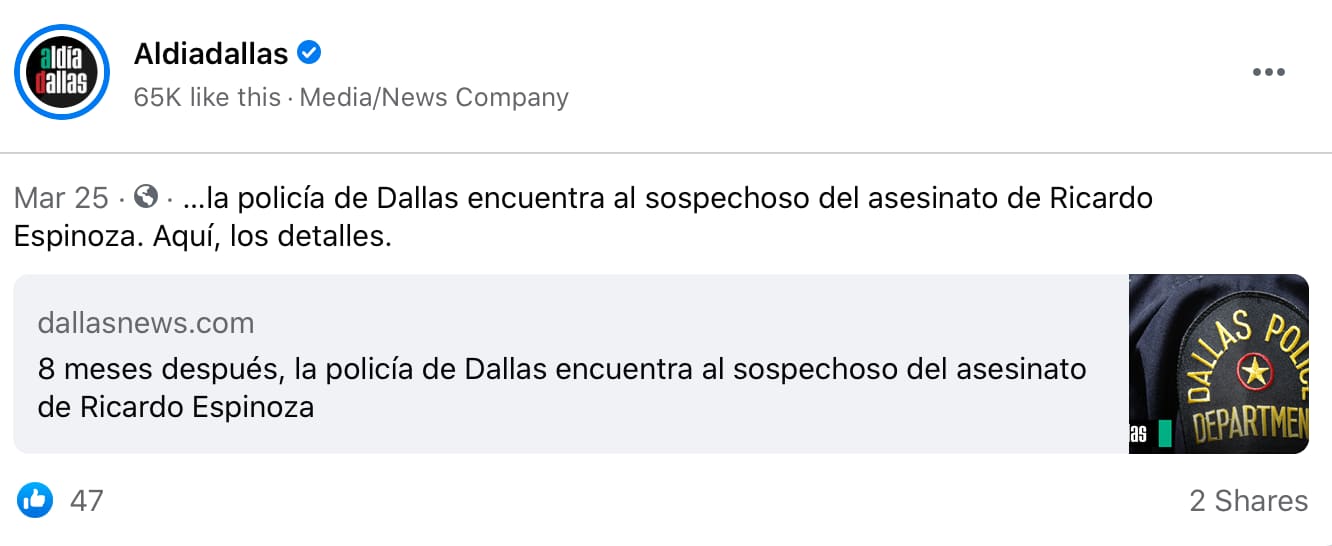The image size is (1332, 546).
Task: Open the 2 Shares list
Action: click(x=1248, y=500)
